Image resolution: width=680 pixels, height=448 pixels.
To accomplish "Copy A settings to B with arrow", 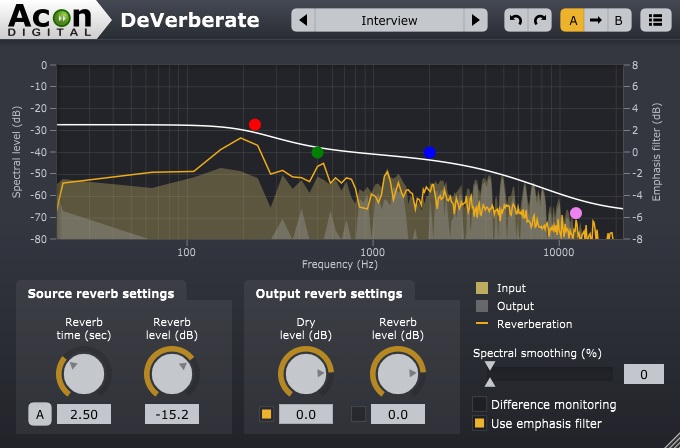I will coord(596,20).
